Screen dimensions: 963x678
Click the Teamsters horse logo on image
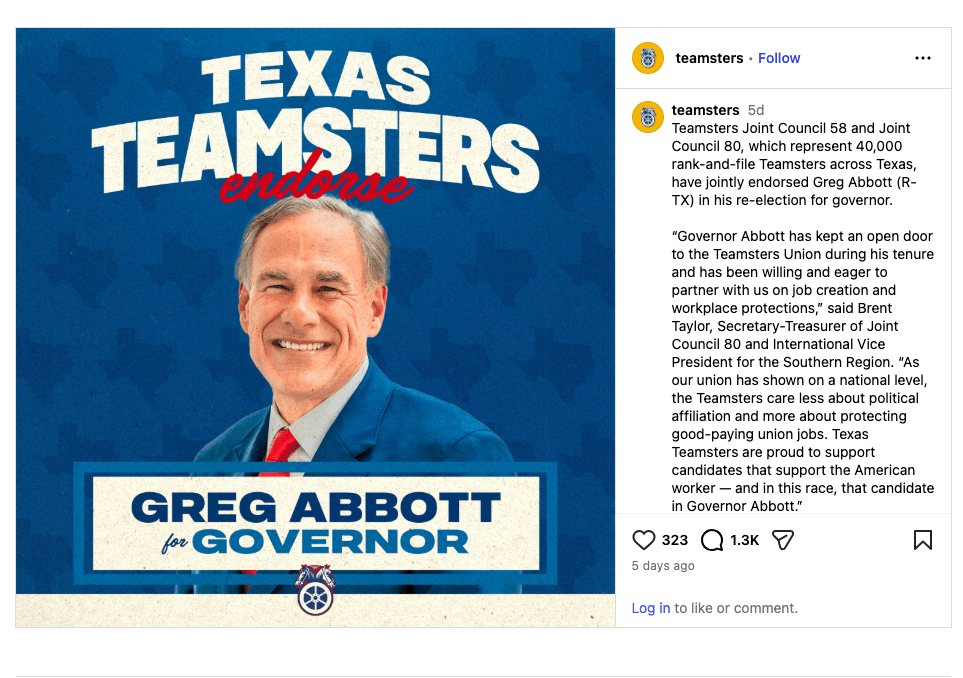(316, 590)
